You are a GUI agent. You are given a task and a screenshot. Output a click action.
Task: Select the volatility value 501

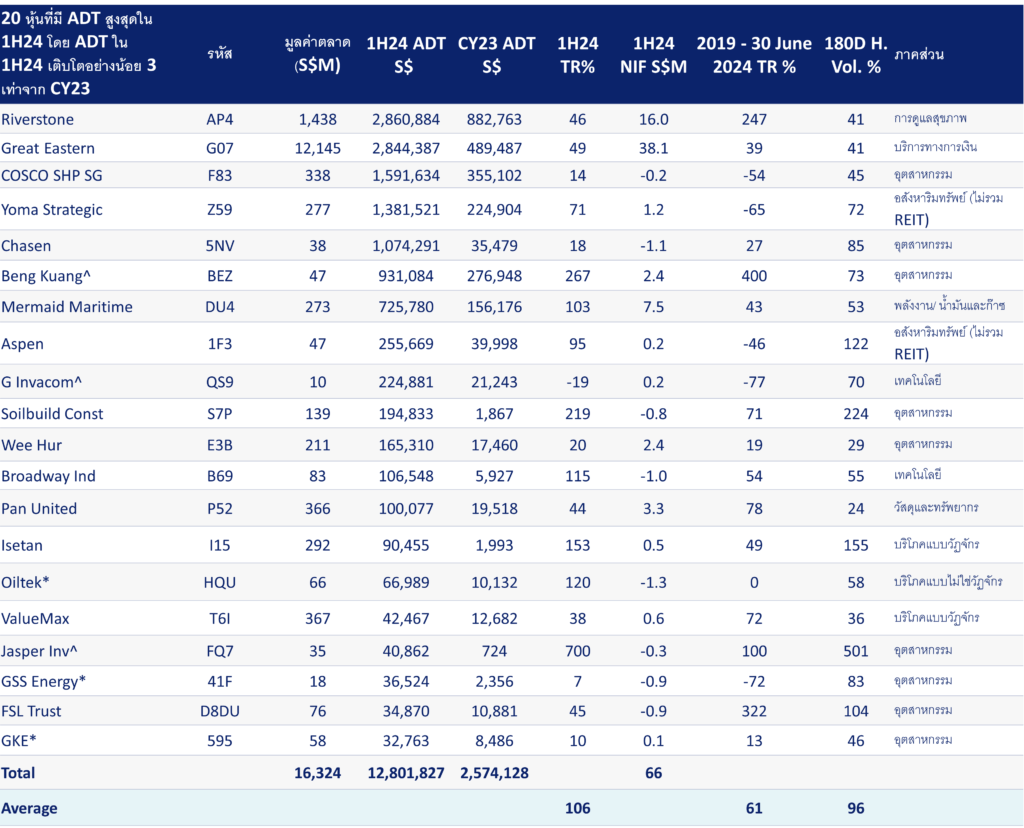click(856, 651)
